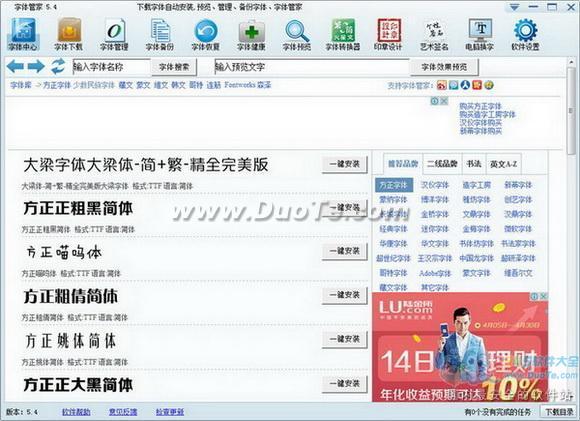Click 一键安装 for 方正喵呜体
This screenshot has width=580, height=421.
click(344, 251)
